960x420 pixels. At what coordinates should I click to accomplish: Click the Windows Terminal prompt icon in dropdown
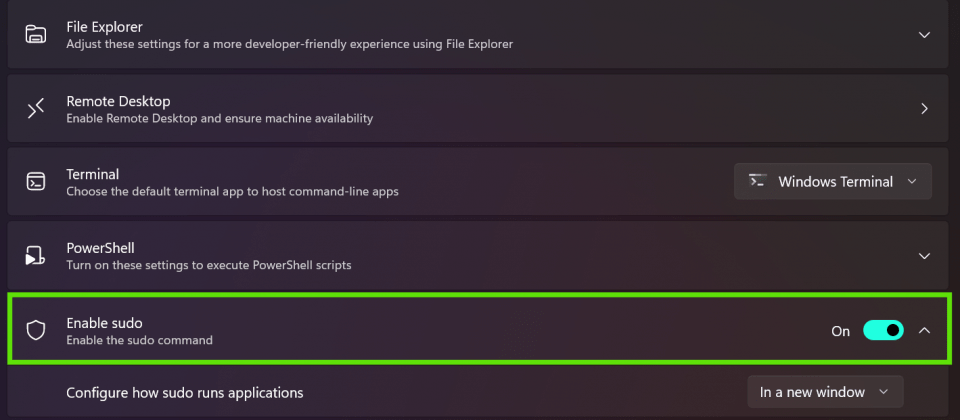pos(758,181)
